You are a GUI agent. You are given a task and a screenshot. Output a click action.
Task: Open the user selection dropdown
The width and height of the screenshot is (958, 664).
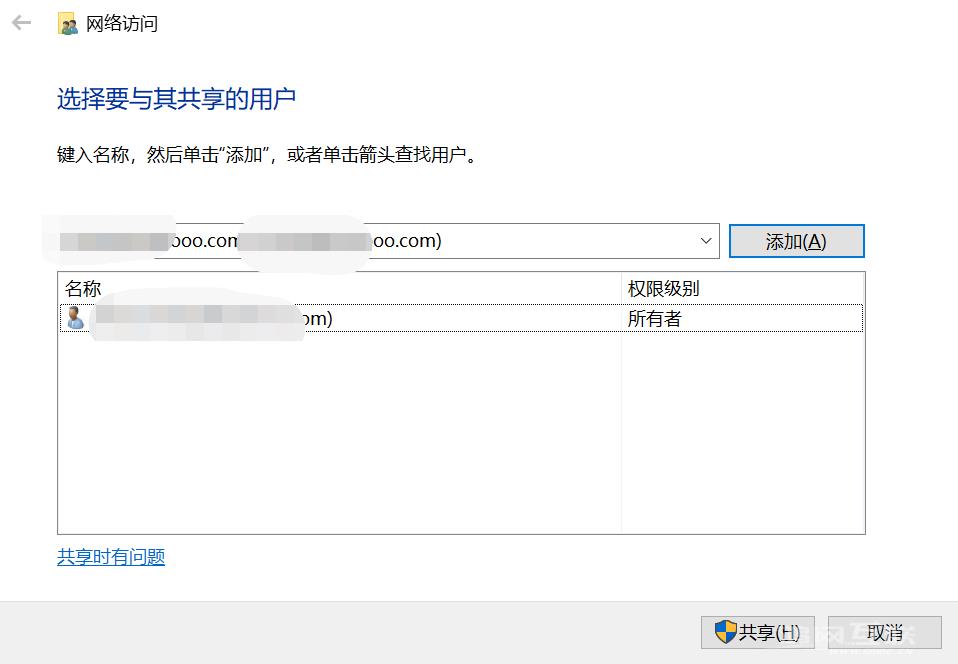click(705, 240)
